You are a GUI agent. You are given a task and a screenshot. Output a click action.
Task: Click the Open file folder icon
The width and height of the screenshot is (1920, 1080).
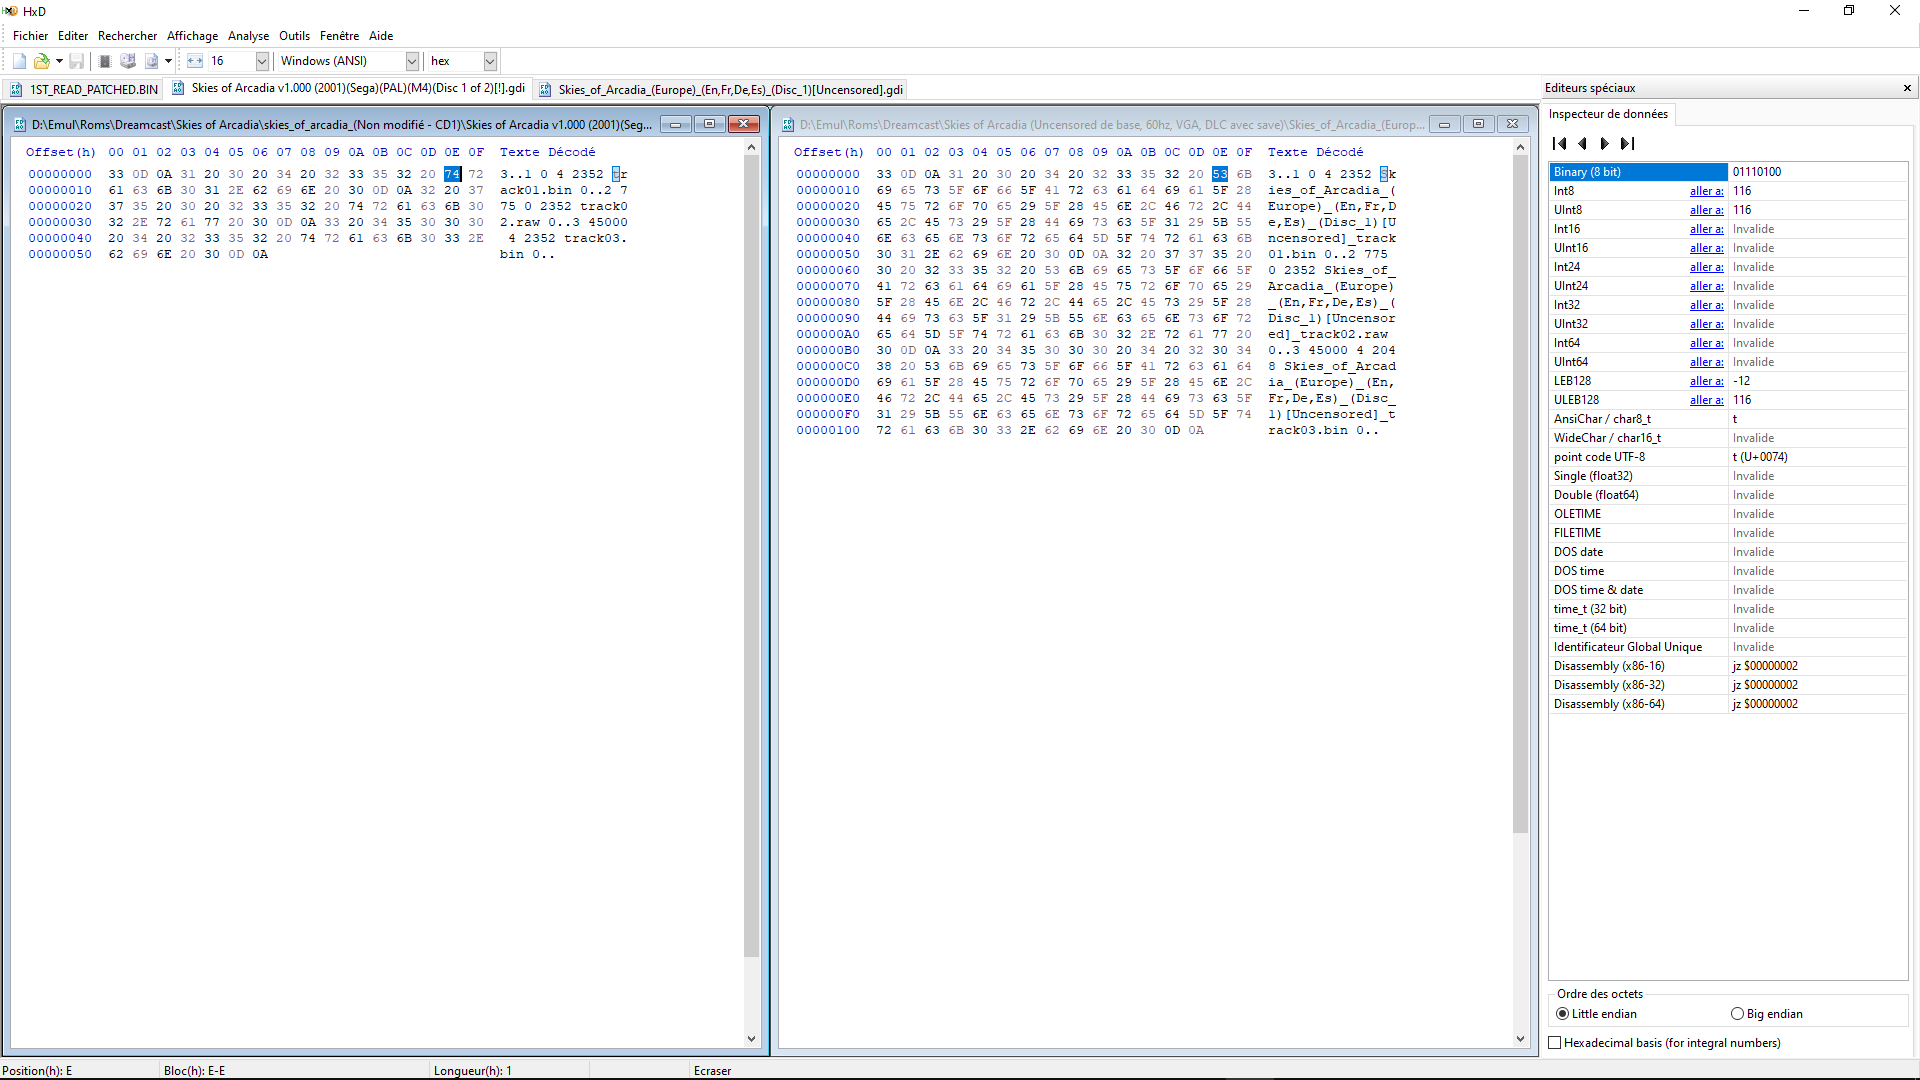tap(41, 61)
